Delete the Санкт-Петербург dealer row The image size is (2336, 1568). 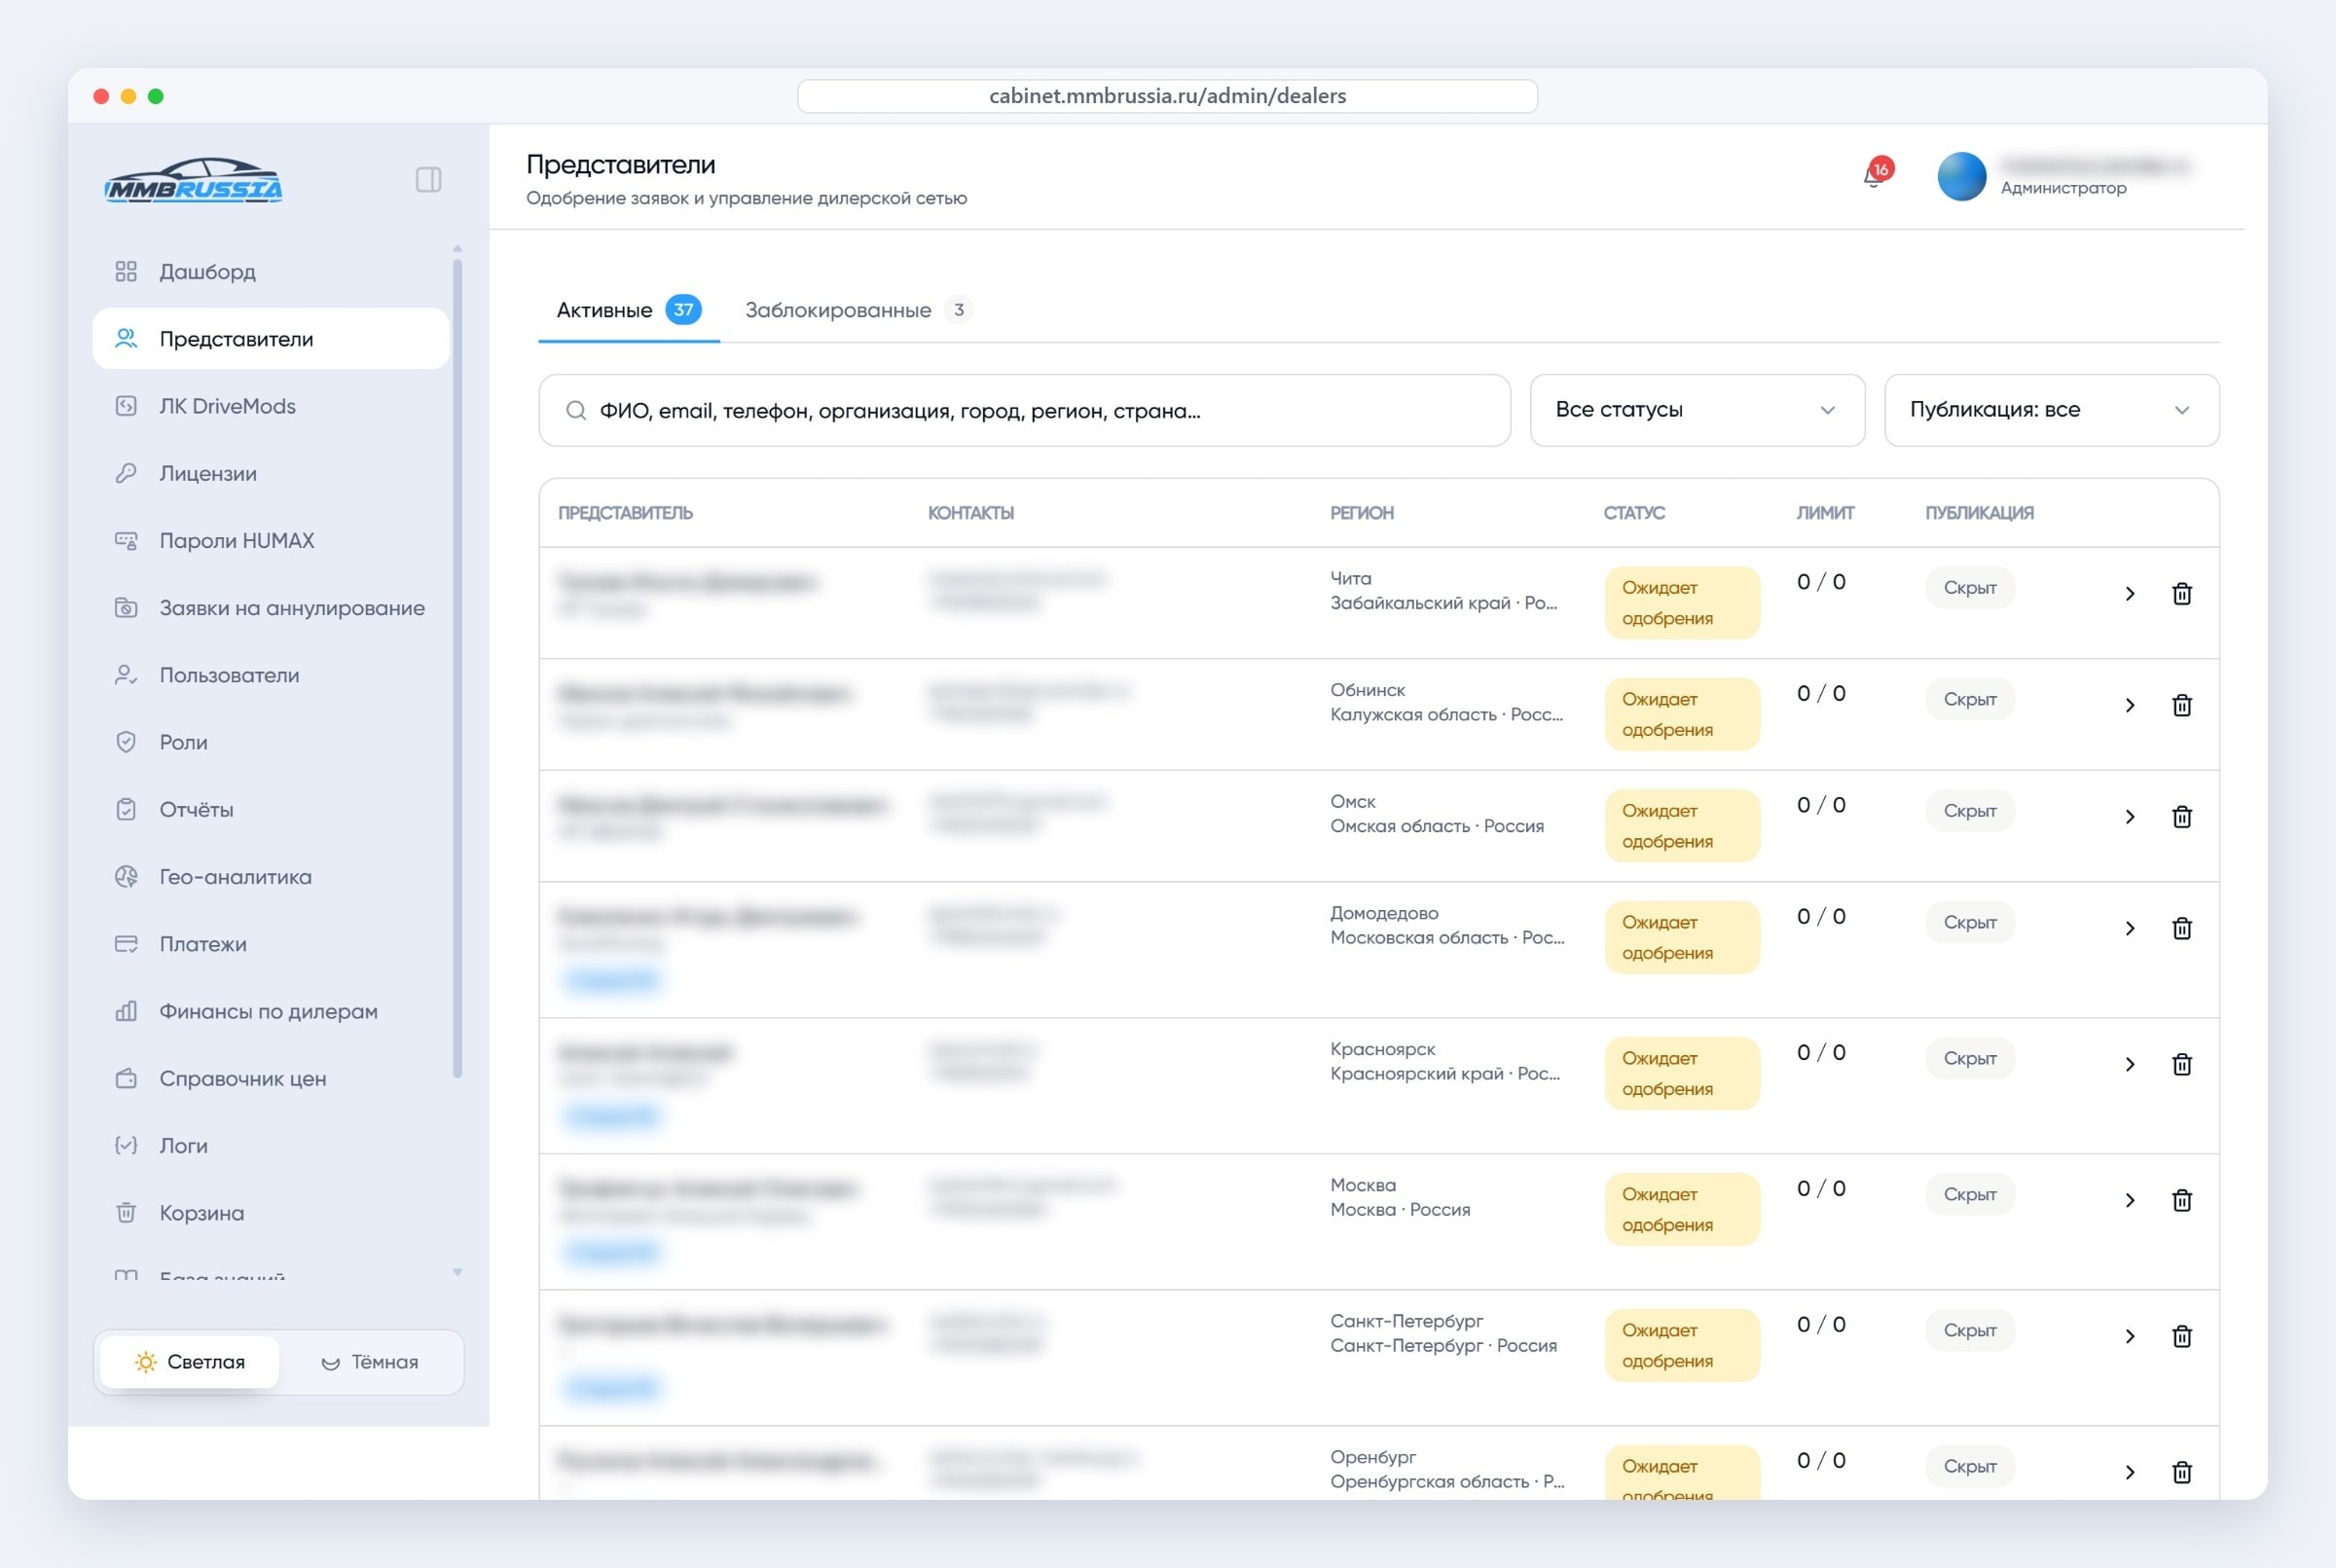click(2182, 1336)
